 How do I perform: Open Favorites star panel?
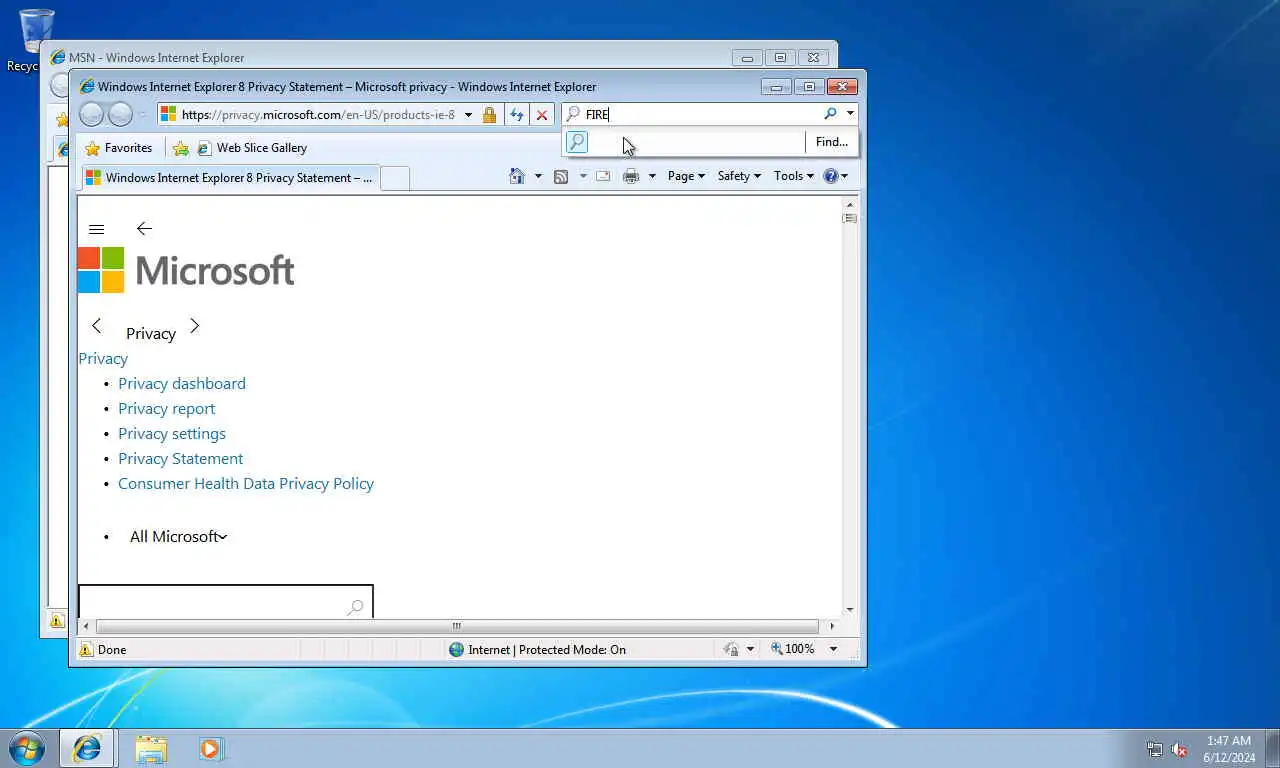(93, 148)
